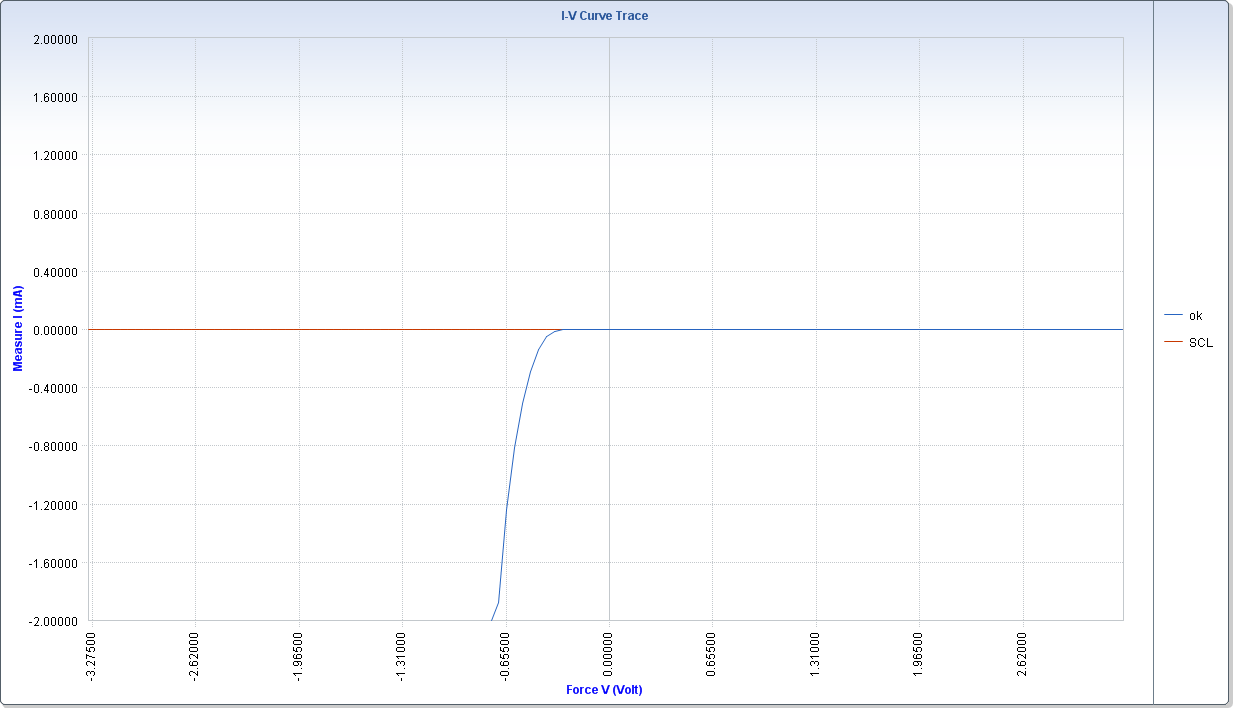Screen dimensions: 1233x708
Task: Click the 0.40000 tick on current axis
Action: click(56, 272)
